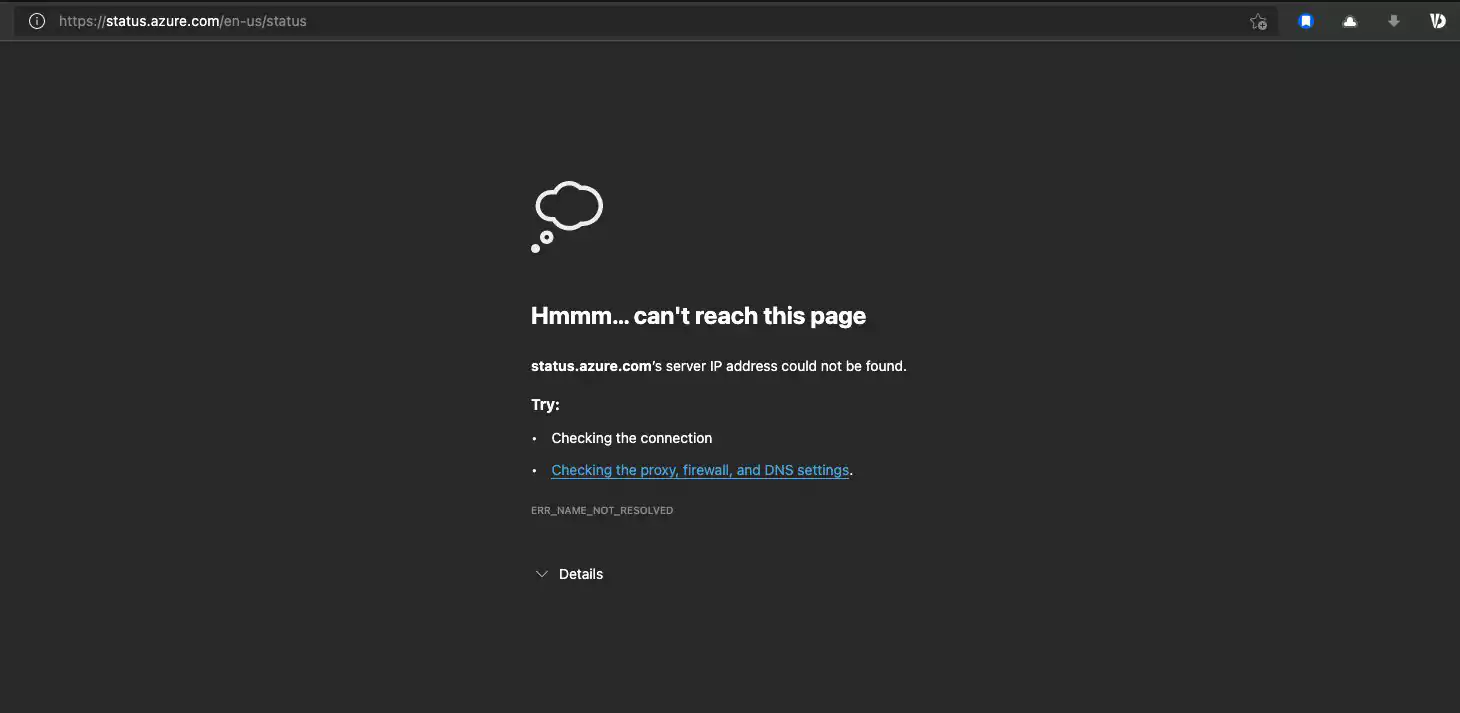Open the cloud extension icon in toolbar
Screen dimensions: 1460x713
coord(1350,21)
